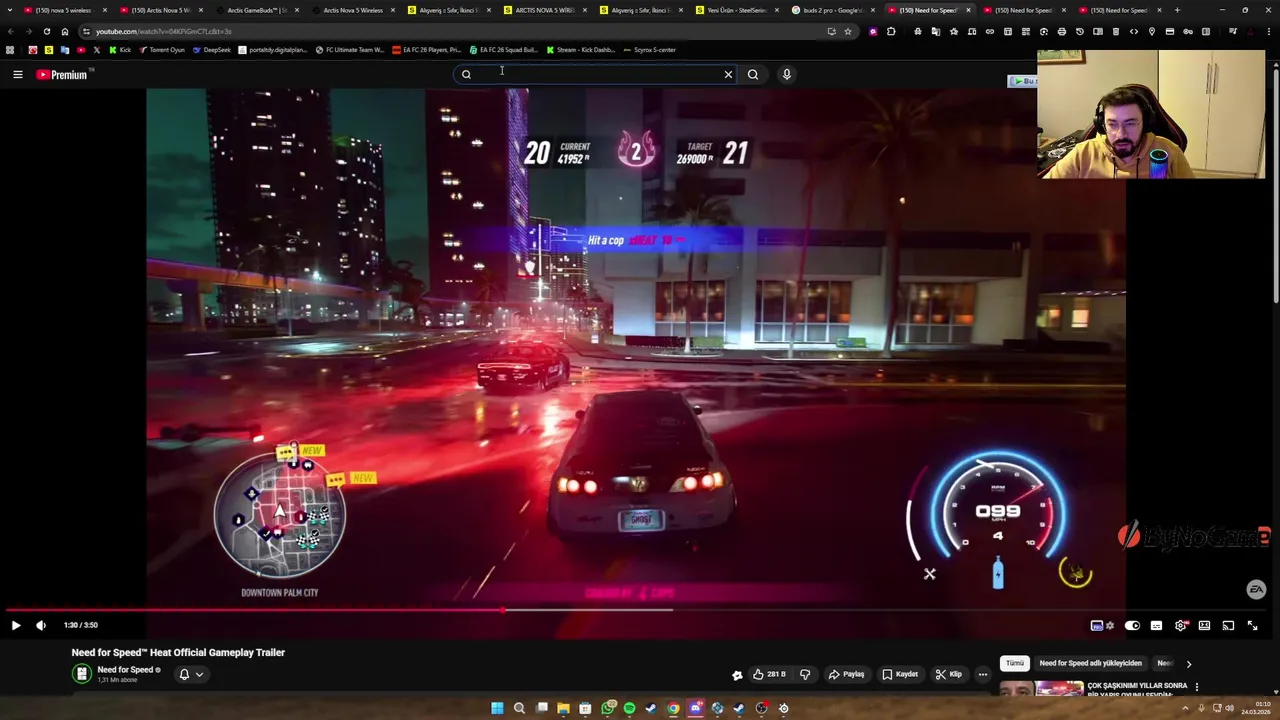Screen dimensions: 1280x720
Task: Switch to theater mode
Action: coord(1204,626)
